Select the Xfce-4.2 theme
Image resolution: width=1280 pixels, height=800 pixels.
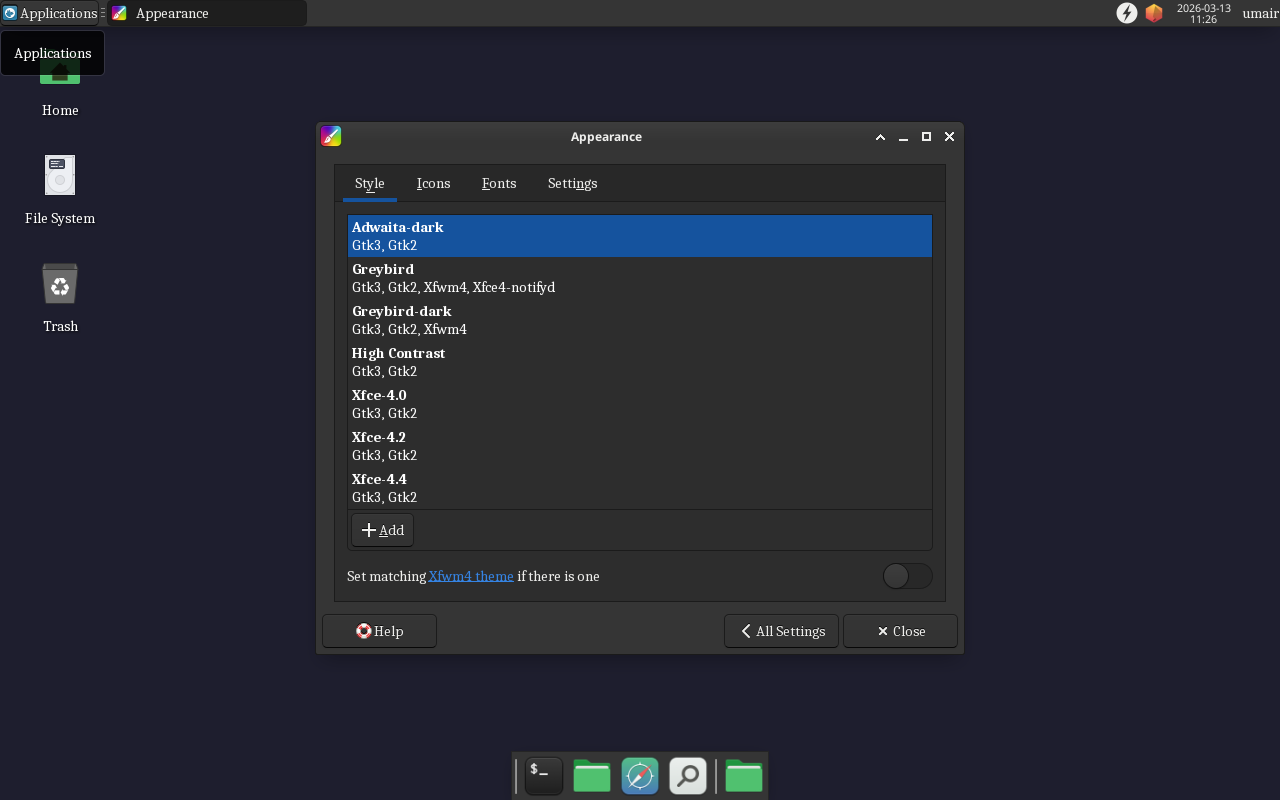pos(640,446)
